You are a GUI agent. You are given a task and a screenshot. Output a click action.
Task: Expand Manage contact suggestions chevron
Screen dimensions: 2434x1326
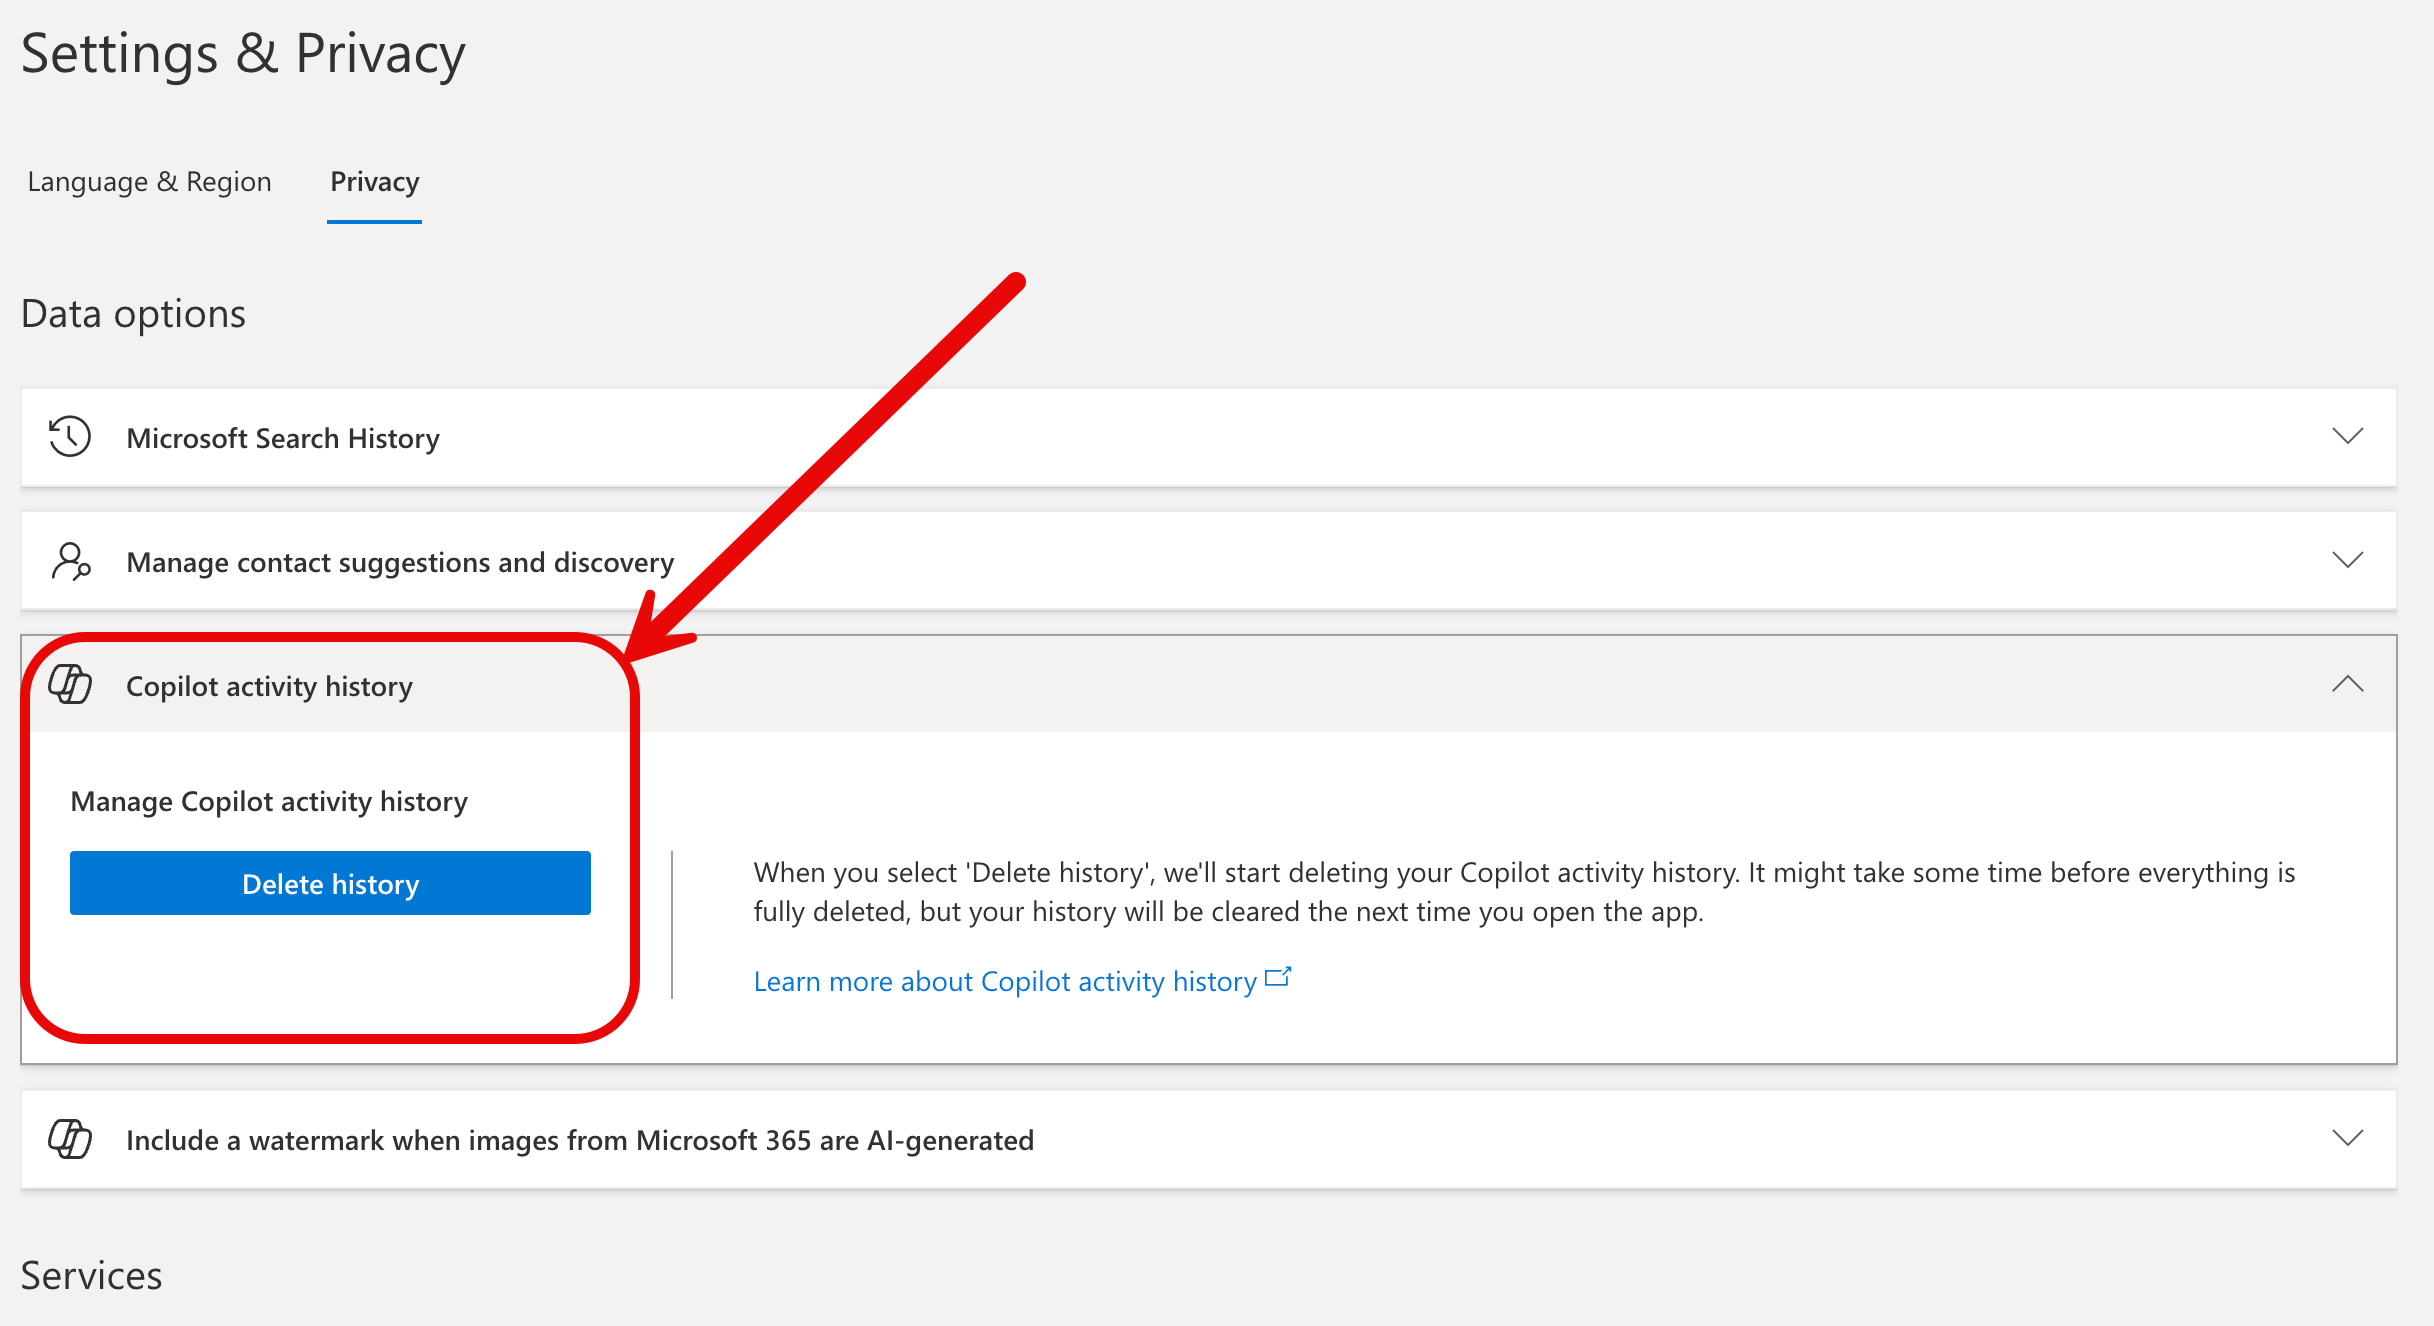pyautogui.click(x=2347, y=560)
